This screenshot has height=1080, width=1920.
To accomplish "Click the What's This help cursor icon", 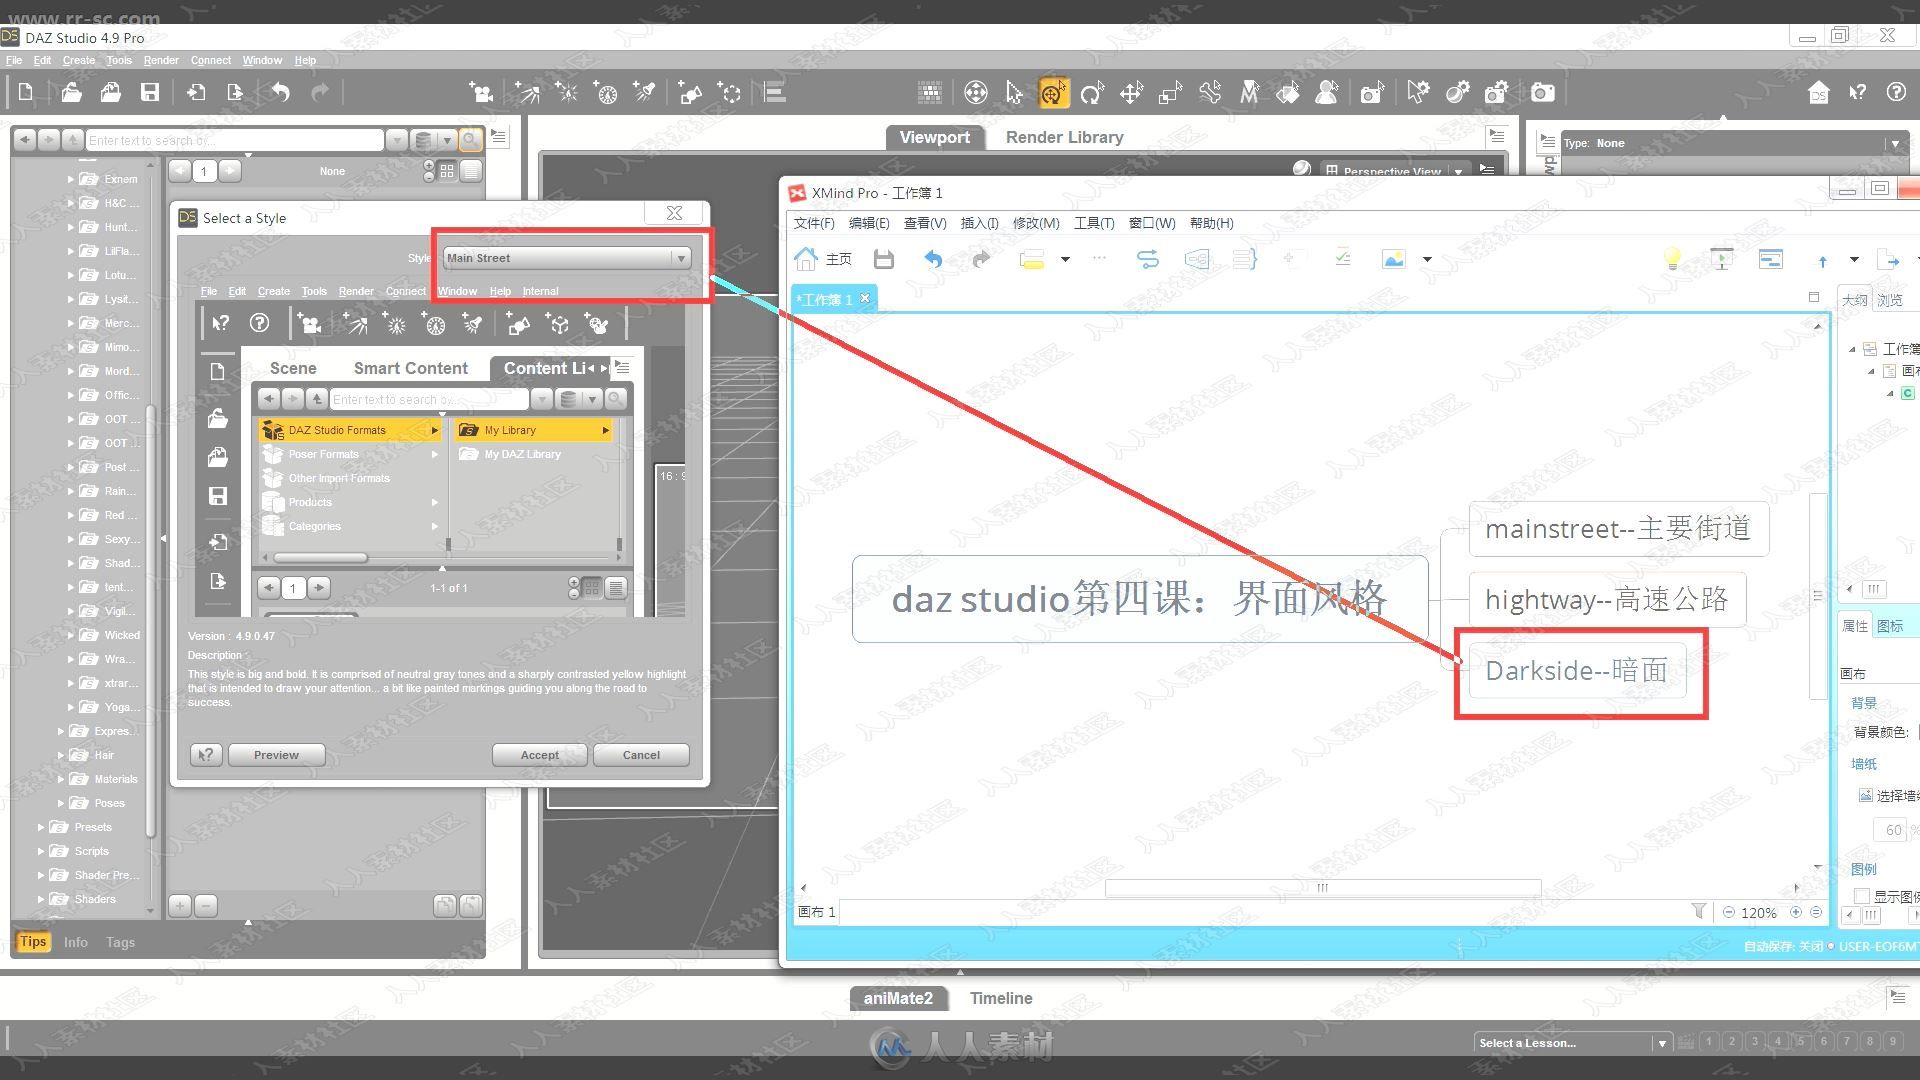I will click(1857, 93).
